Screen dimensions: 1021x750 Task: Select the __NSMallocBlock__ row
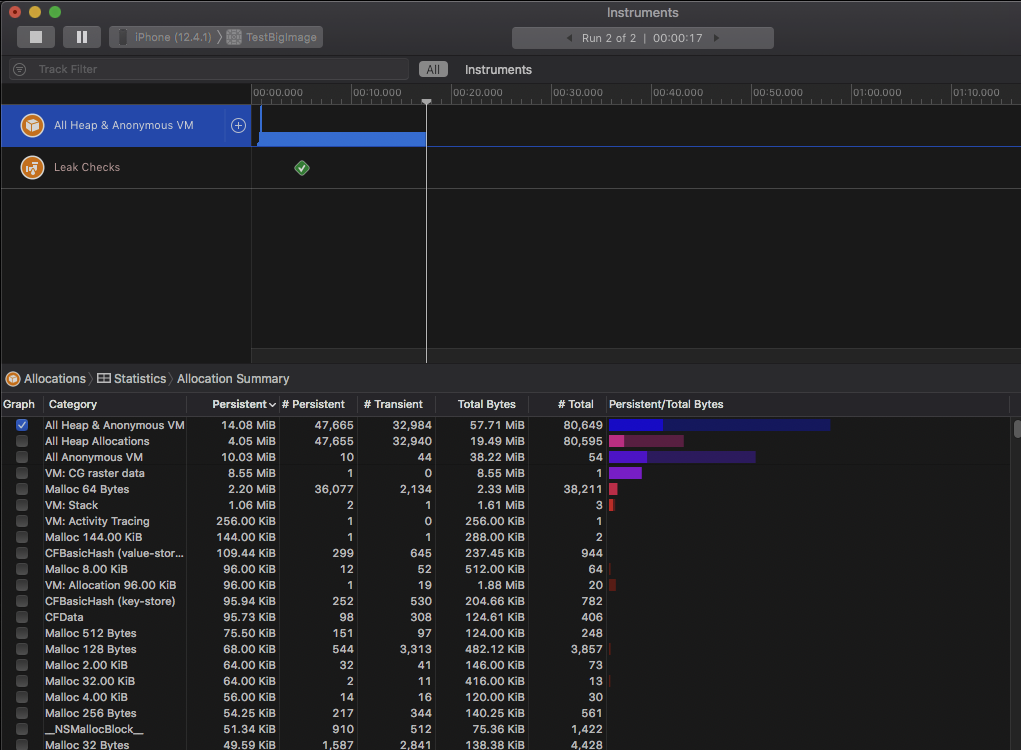505,729
